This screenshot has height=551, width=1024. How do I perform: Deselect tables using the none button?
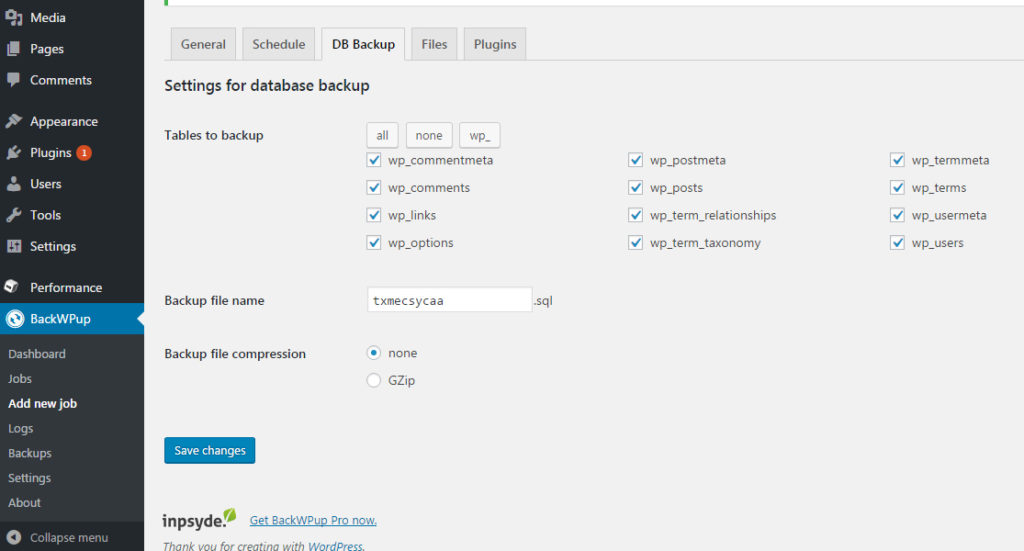tap(429, 135)
